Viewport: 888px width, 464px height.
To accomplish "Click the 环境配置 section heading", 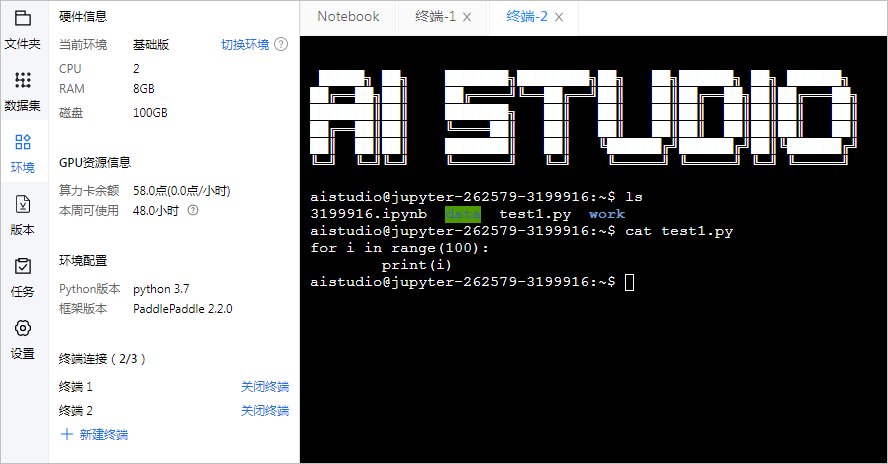I will click(83, 261).
